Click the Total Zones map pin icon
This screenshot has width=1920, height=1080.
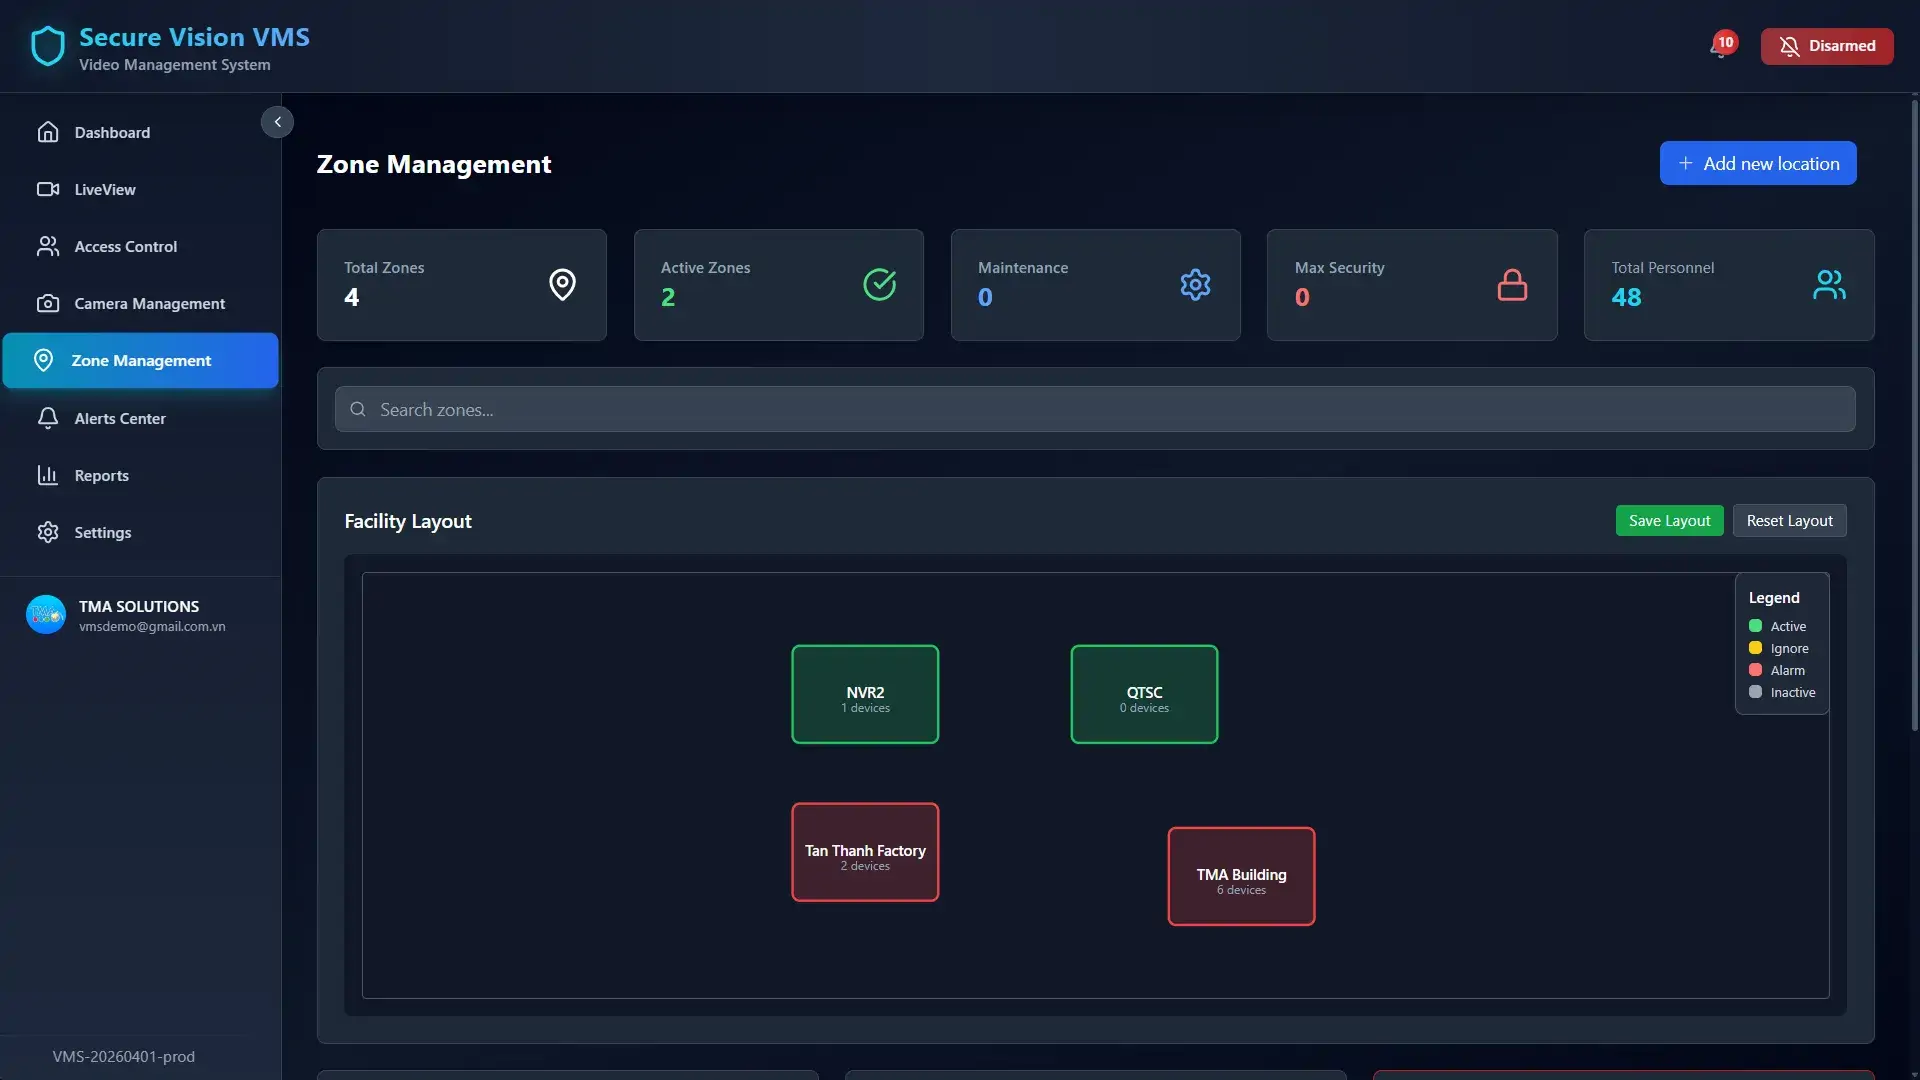[562, 285]
